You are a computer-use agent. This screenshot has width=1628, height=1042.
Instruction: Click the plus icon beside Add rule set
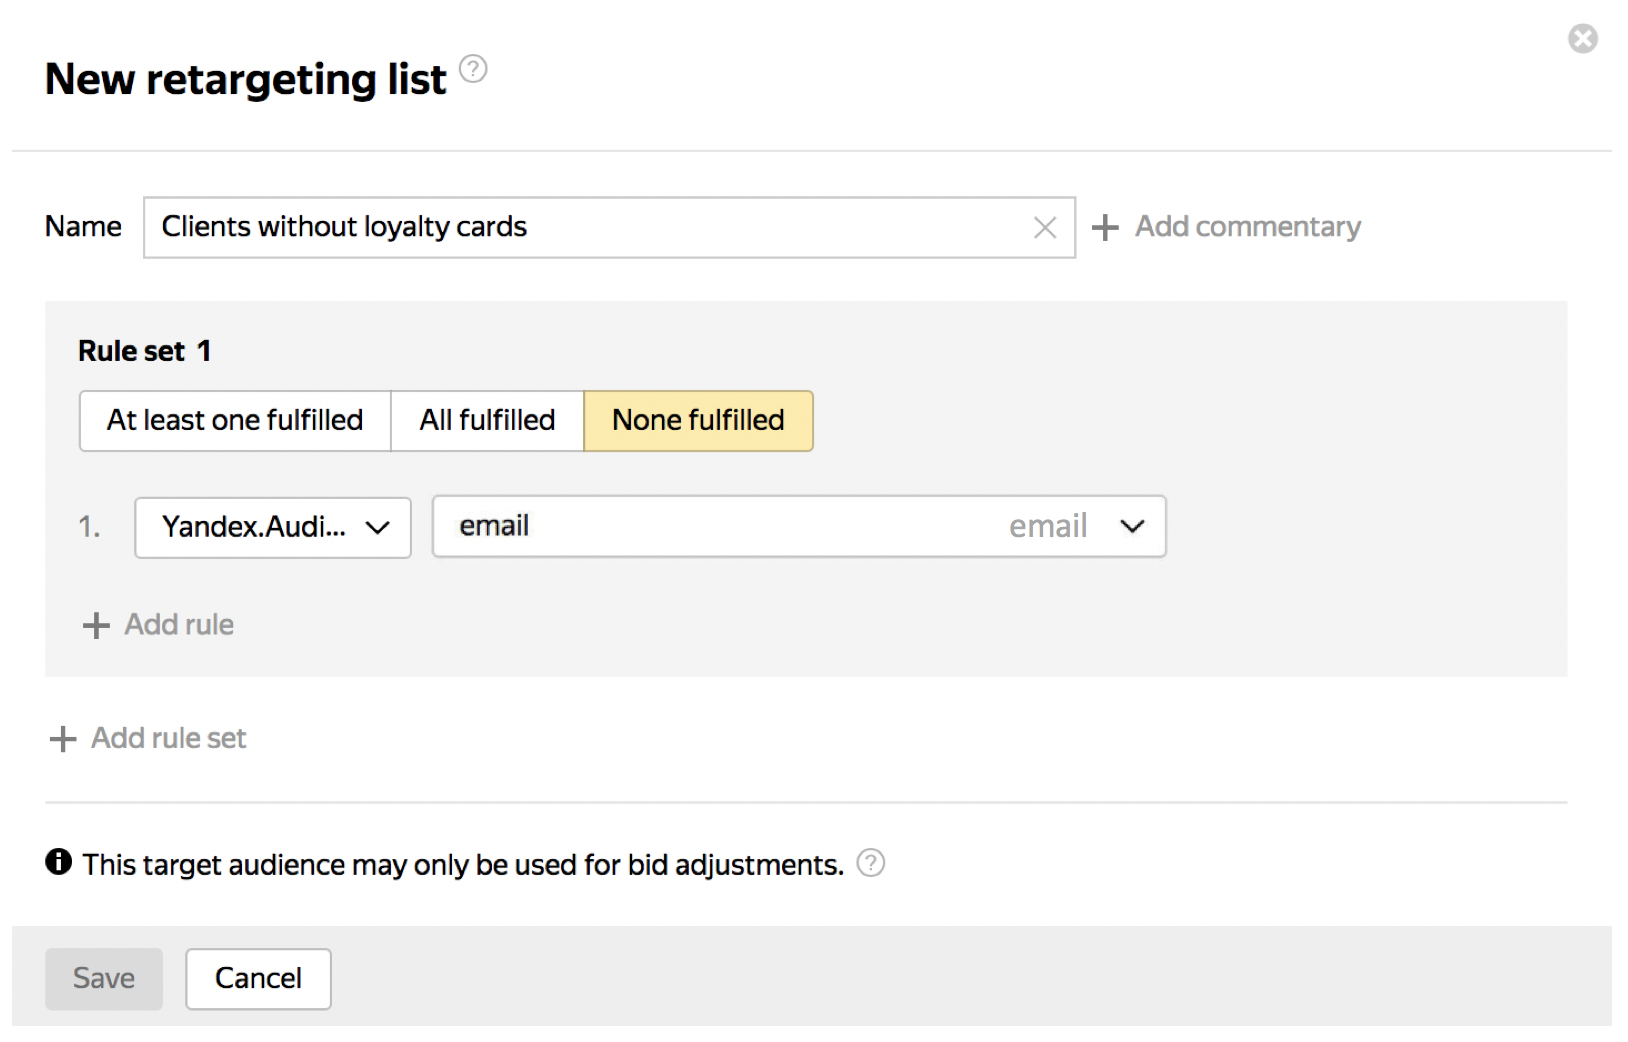(63, 739)
